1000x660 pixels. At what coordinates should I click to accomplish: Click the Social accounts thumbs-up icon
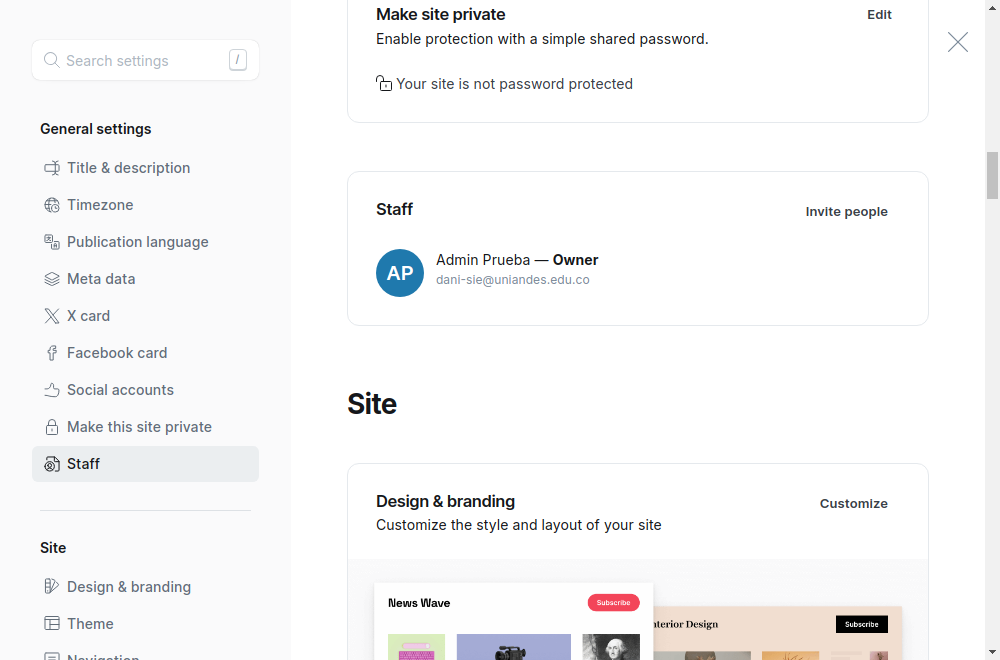coord(52,390)
